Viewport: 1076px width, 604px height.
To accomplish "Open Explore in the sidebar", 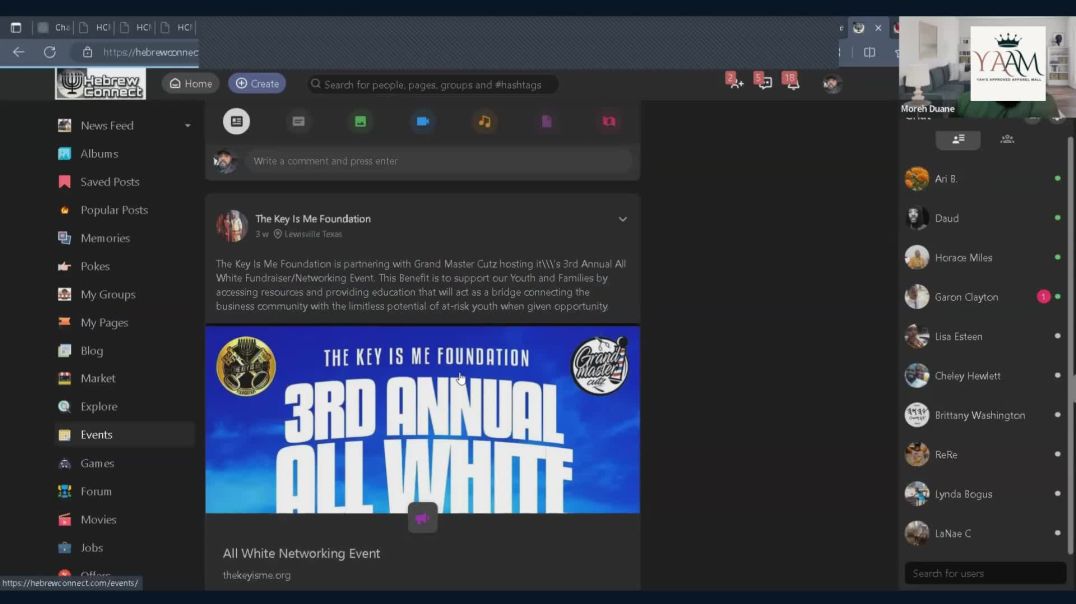I will click(x=99, y=406).
